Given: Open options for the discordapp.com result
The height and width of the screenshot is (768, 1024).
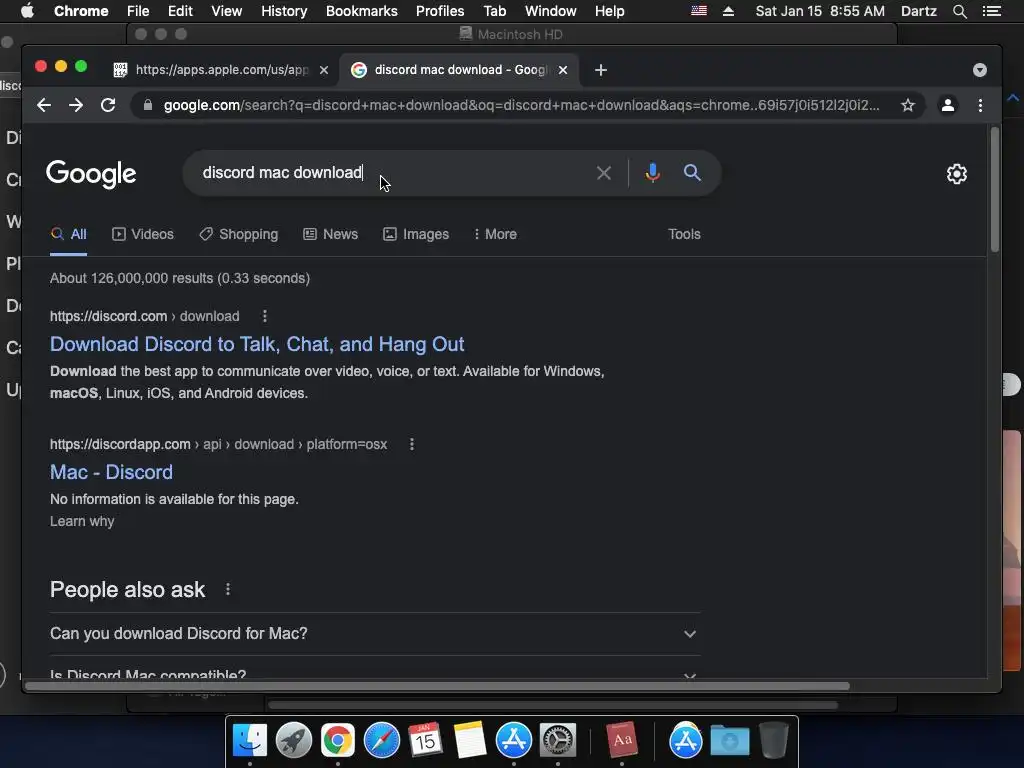Looking at the screenshot, I should click(411, 444).
